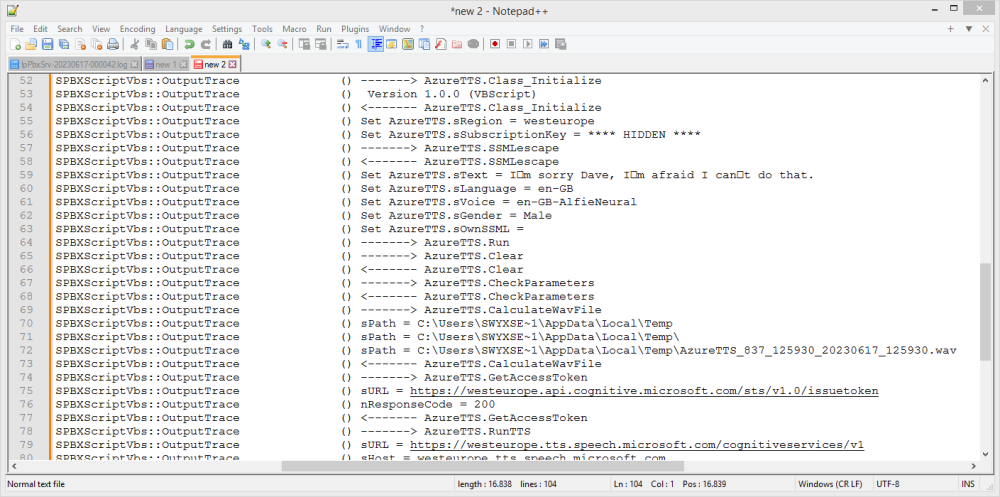
Task: Start macro recording with the red dot
Action: coord(495,44)
